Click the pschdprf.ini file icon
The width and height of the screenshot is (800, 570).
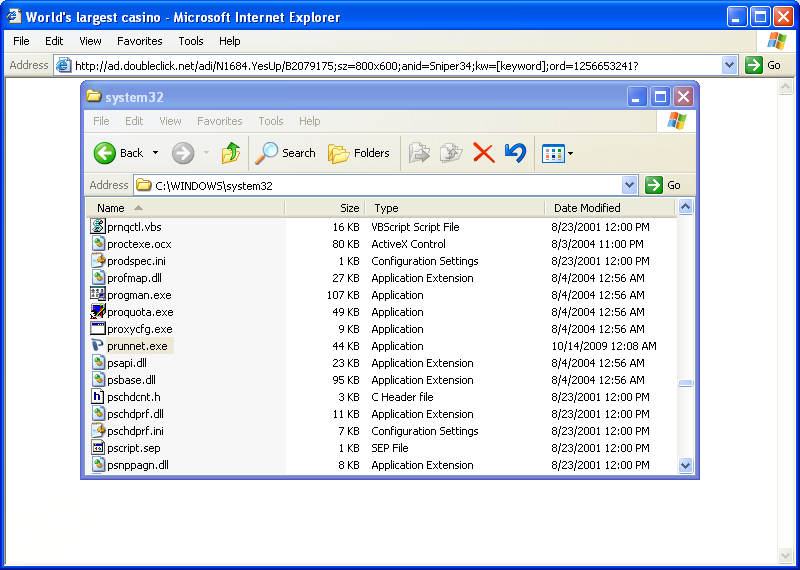(98, 431)
